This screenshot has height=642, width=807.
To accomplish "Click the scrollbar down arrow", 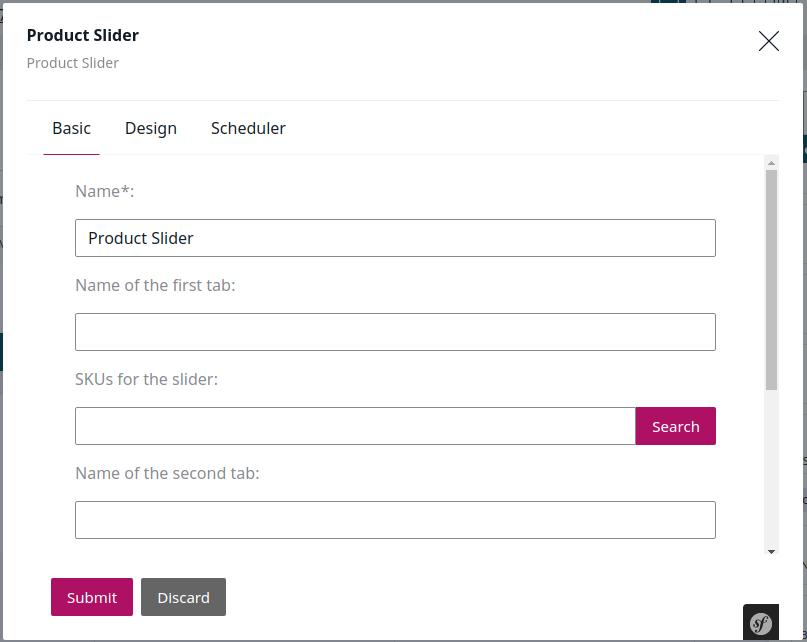I will pos(771,551).
